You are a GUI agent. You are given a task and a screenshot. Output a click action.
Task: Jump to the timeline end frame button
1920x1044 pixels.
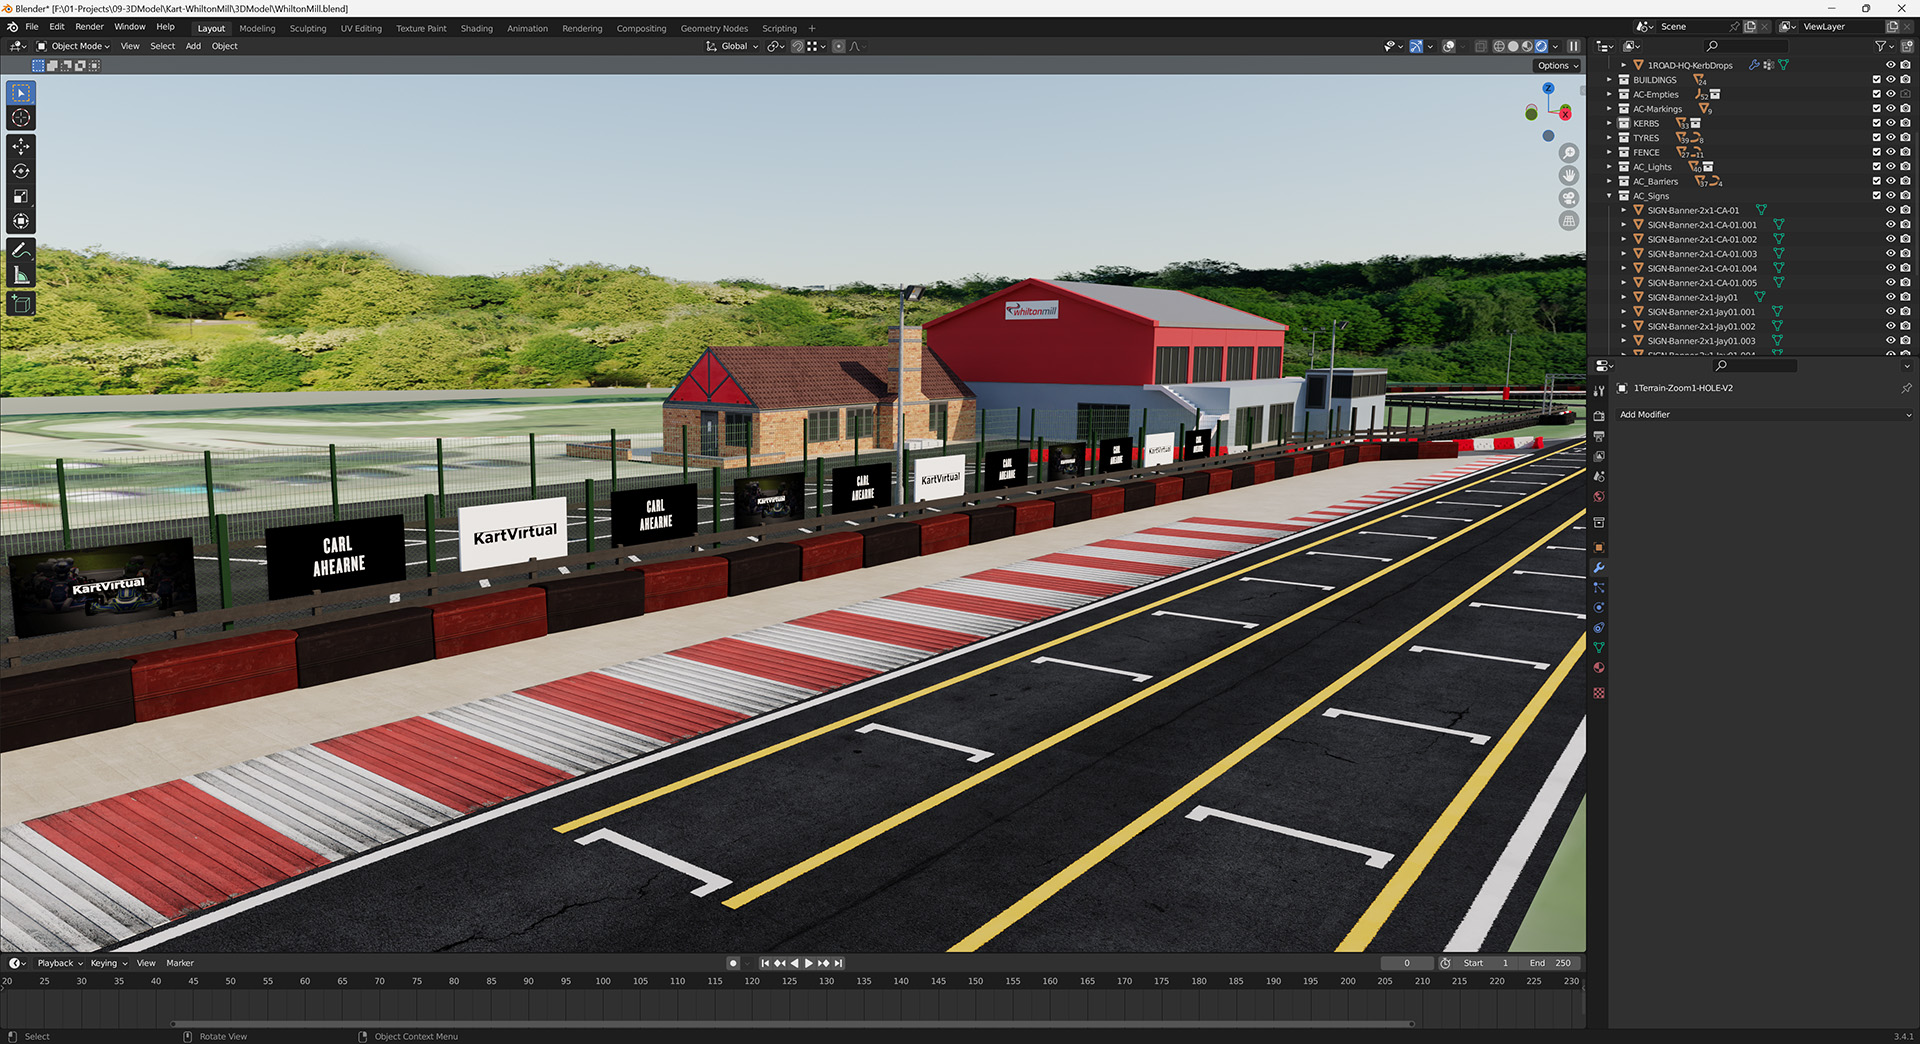coord(839,963)
